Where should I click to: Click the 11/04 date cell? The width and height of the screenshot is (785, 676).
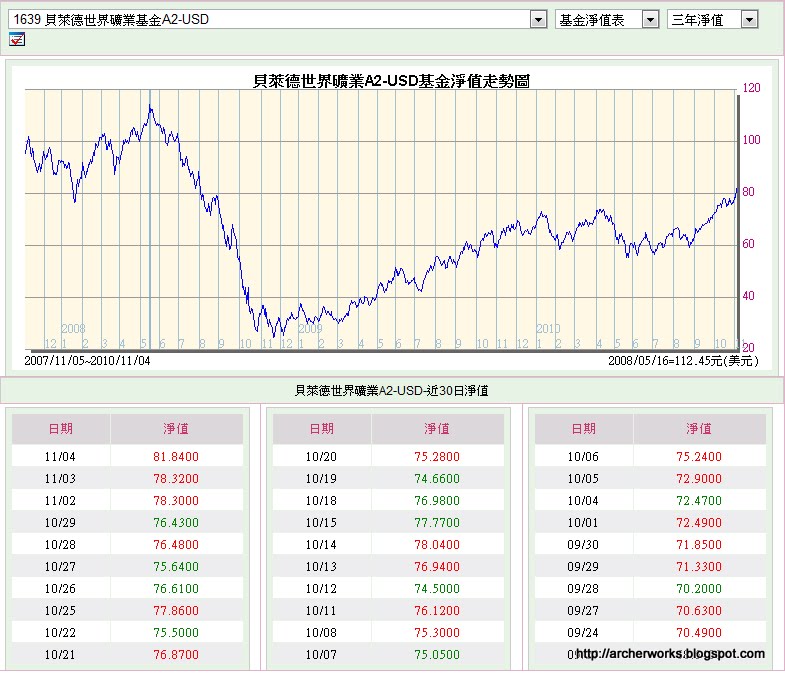[x=60, y=457]
